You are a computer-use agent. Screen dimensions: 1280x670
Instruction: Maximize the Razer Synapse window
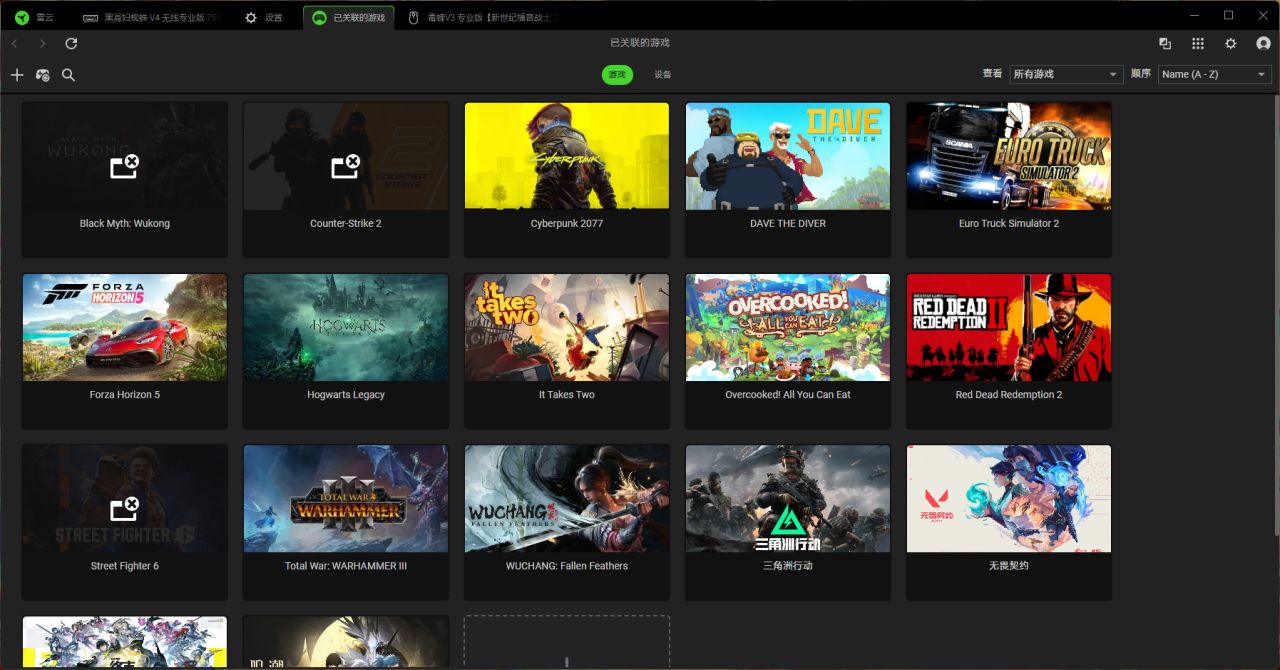click(x=1229, y=15)
